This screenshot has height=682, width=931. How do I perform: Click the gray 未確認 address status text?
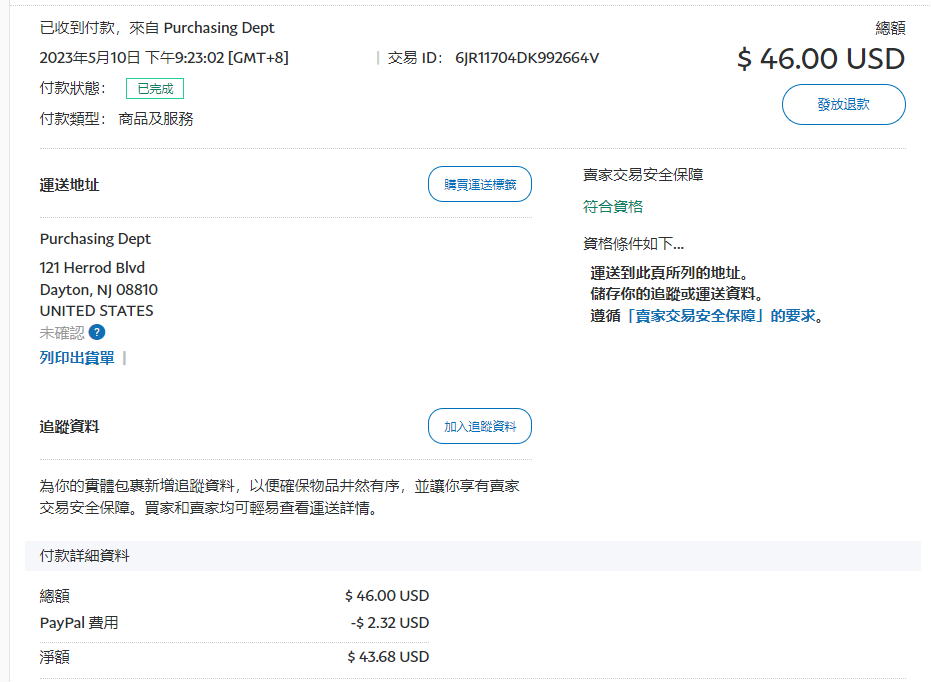point(62,333)
